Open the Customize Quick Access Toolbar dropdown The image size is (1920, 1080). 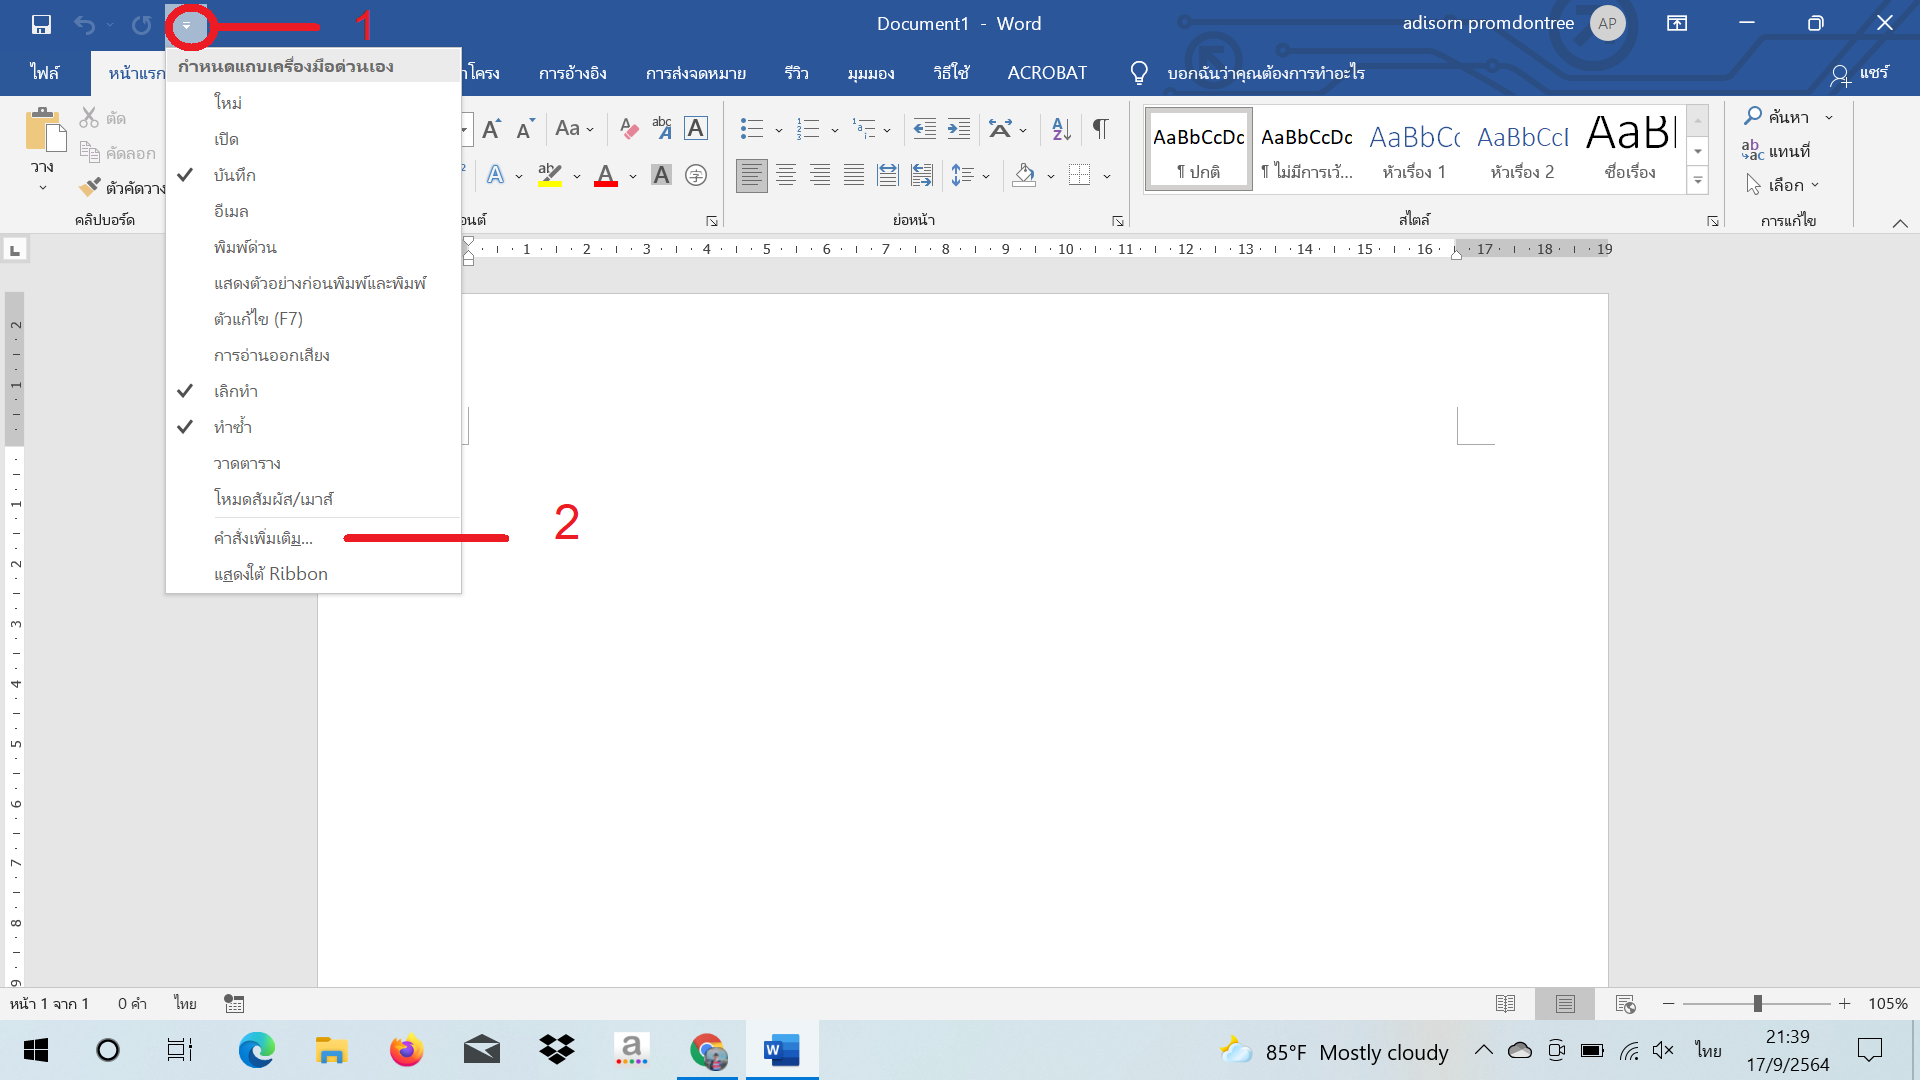[187, 25]
